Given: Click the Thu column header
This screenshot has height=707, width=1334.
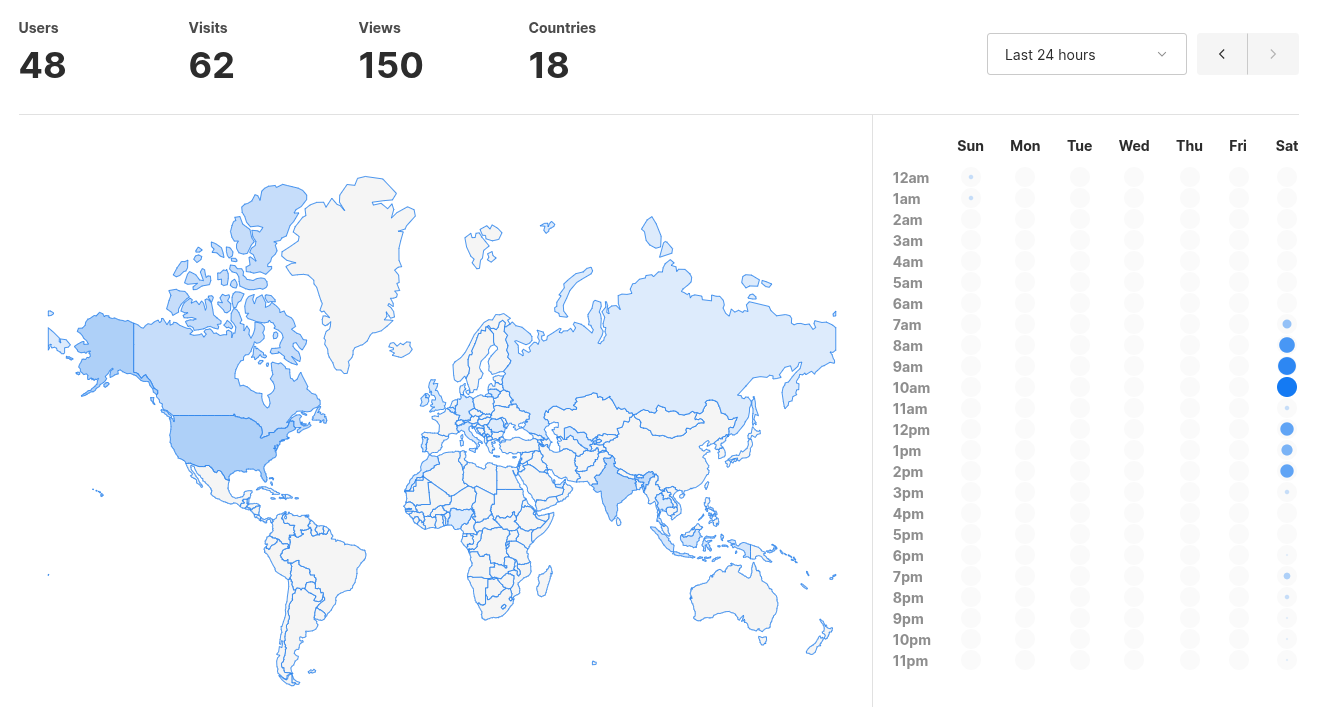Looking at the screenshot, I should [1190, 146].
